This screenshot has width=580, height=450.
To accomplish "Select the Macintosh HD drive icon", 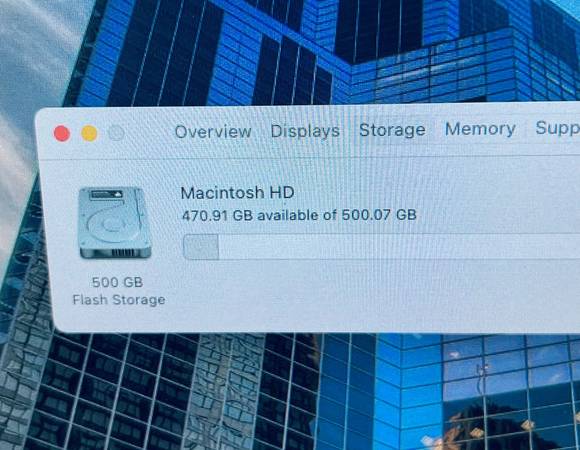I will [x=115, y=223].
